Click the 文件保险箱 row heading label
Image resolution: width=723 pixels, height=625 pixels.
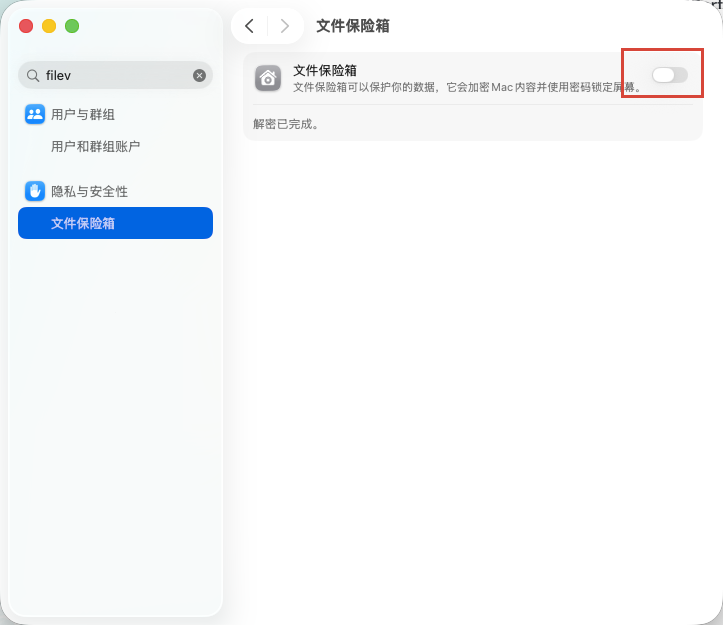[x=325, y=70]
